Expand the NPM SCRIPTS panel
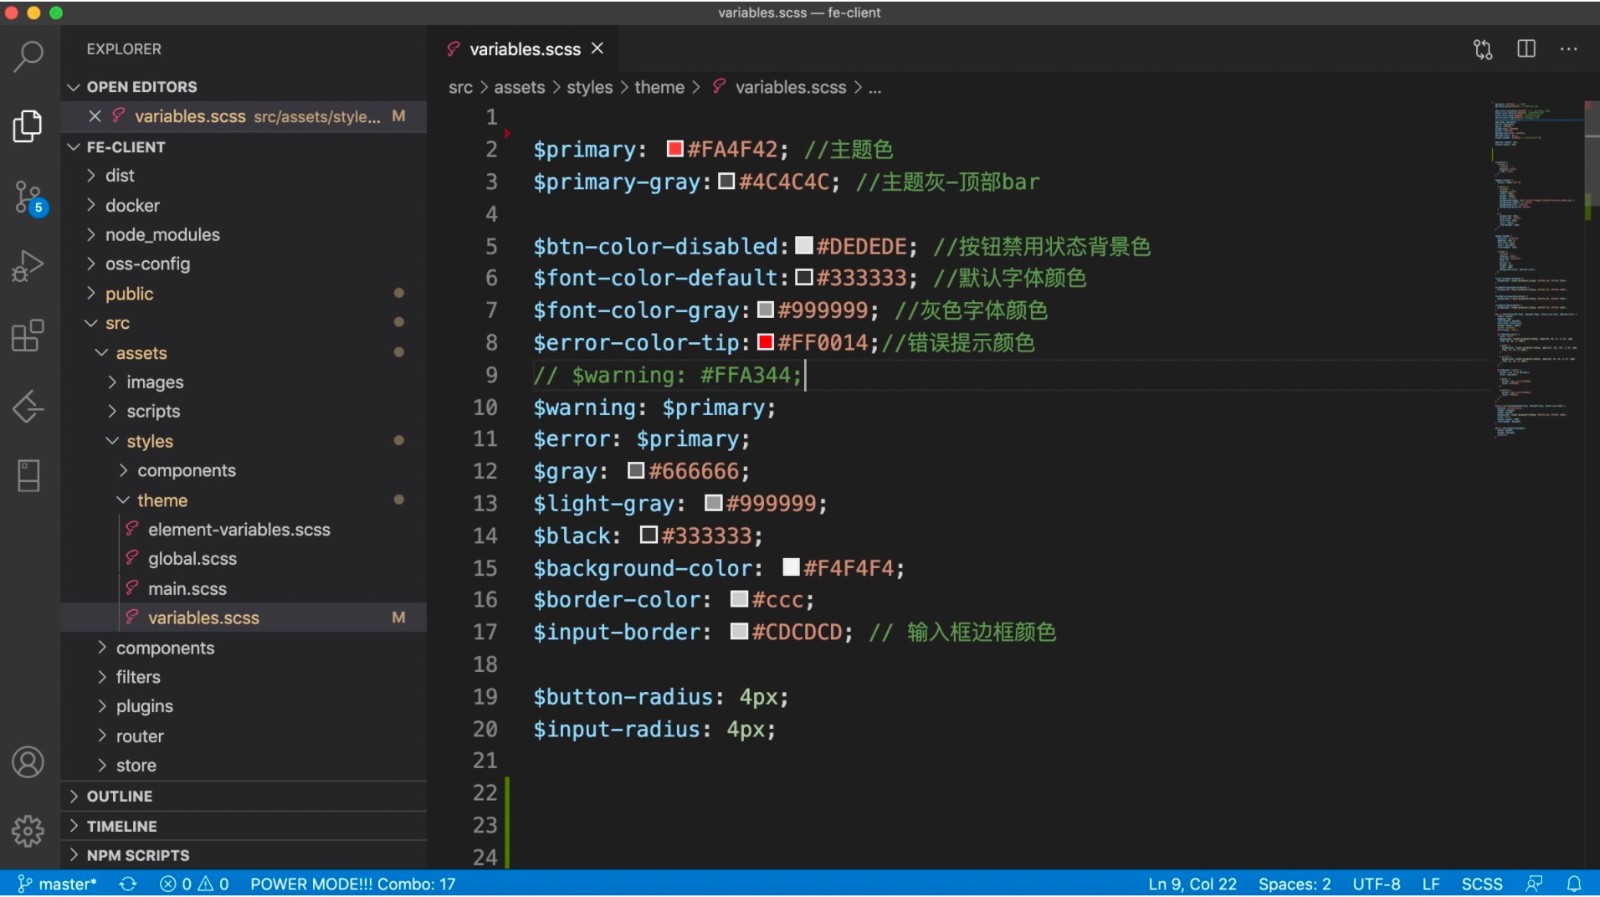 (244, 855)
